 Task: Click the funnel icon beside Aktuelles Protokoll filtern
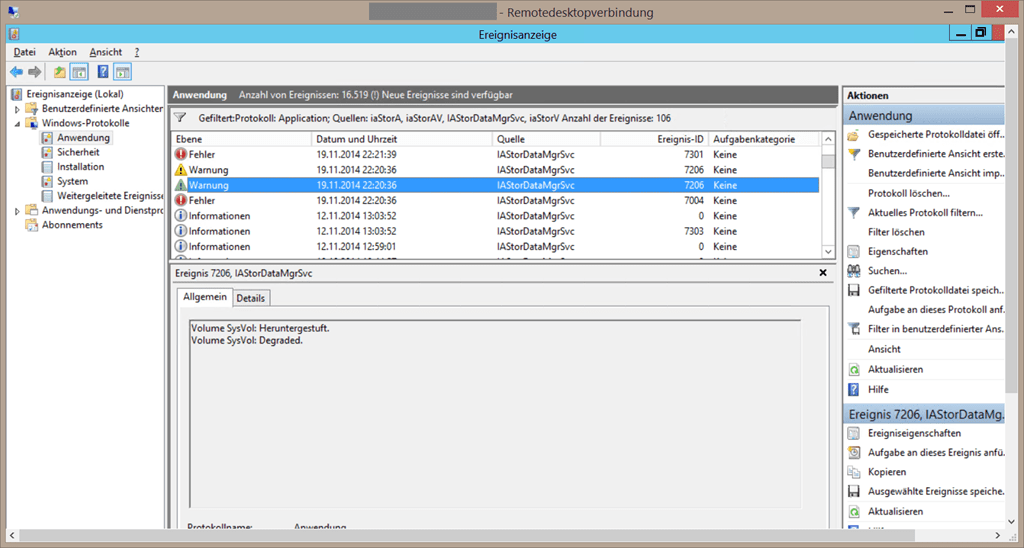[x=854, y=213]
